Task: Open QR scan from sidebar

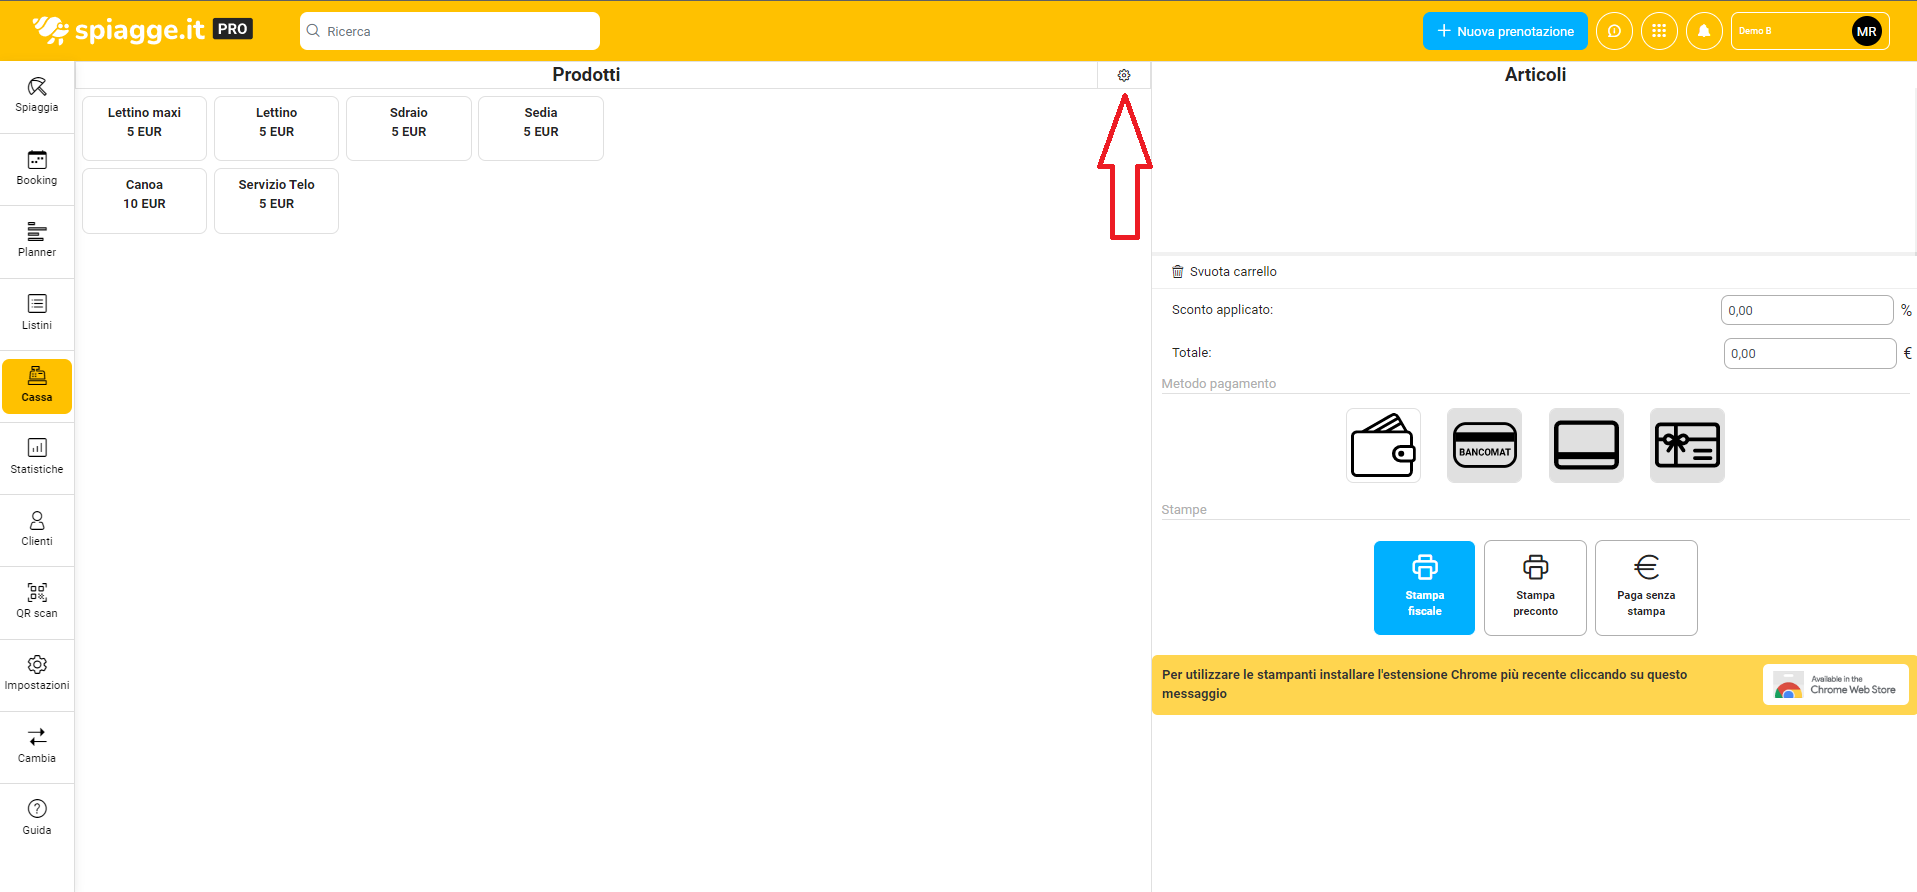Action: tap(37, 601)
